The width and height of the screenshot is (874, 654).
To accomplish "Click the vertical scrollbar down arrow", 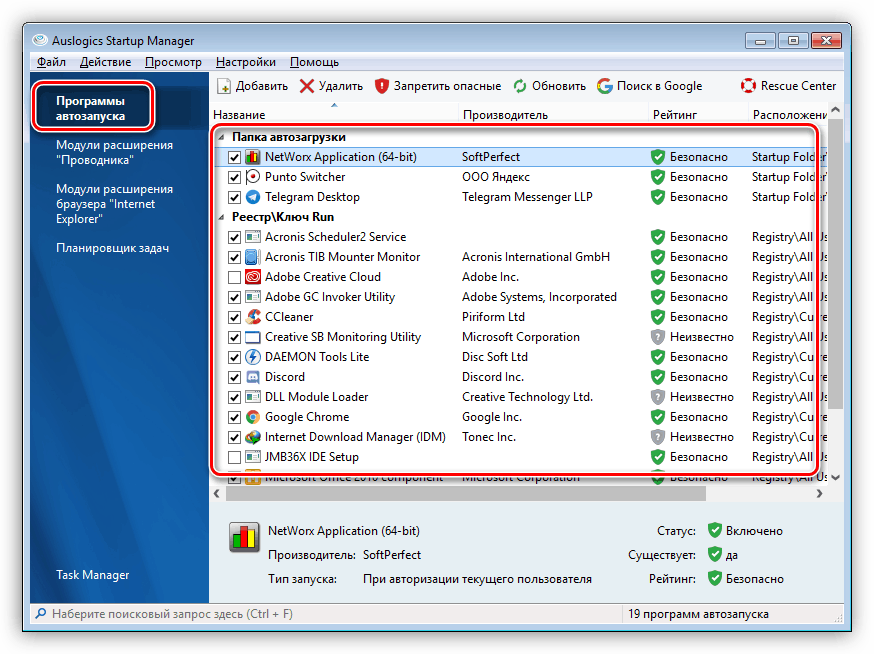I will tap(835, 477).
